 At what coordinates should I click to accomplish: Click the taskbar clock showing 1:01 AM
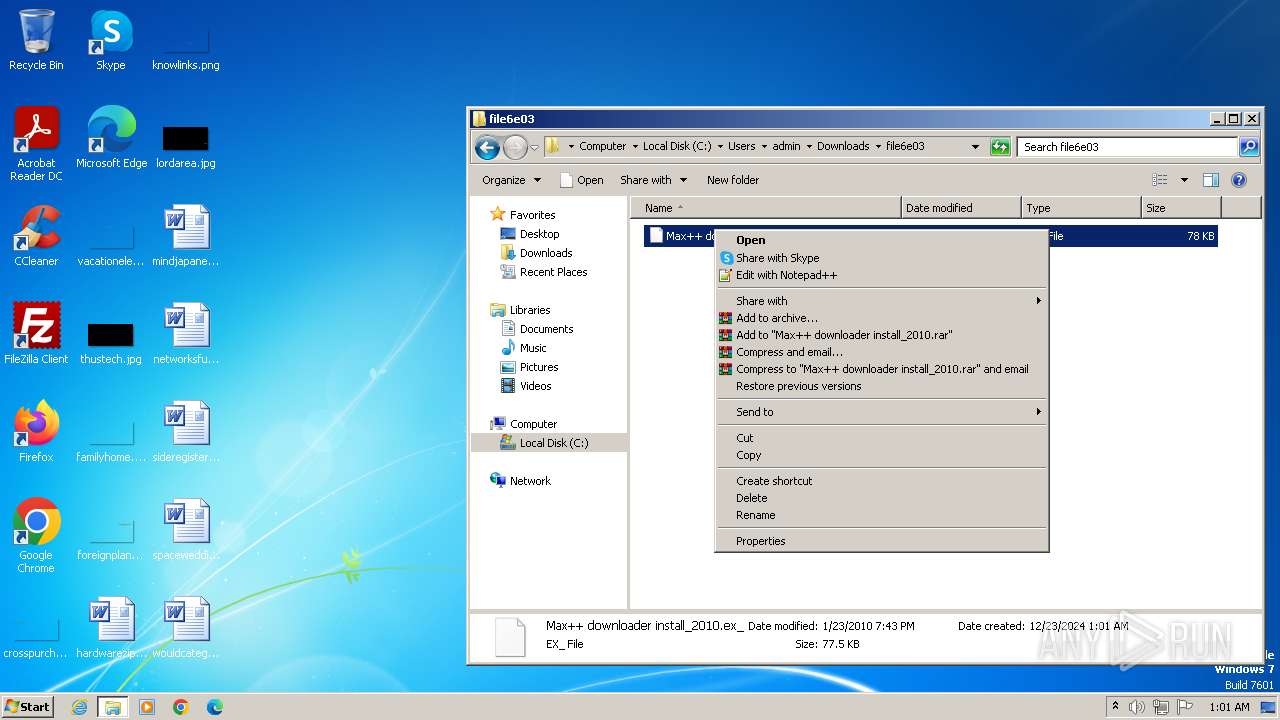(1229, 707)
